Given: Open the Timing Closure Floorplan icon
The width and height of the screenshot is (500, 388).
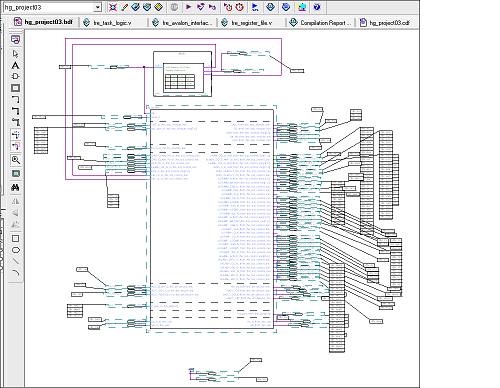Looking at the screenshot, I should click(x=159, y=7).
